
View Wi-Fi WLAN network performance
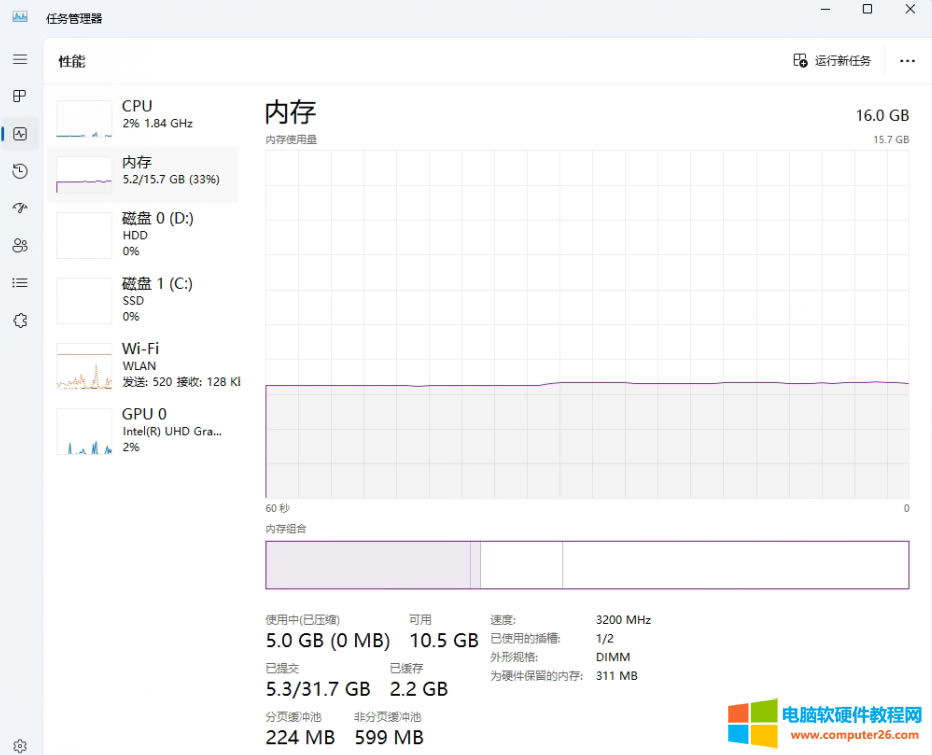(x=143, y=364)
